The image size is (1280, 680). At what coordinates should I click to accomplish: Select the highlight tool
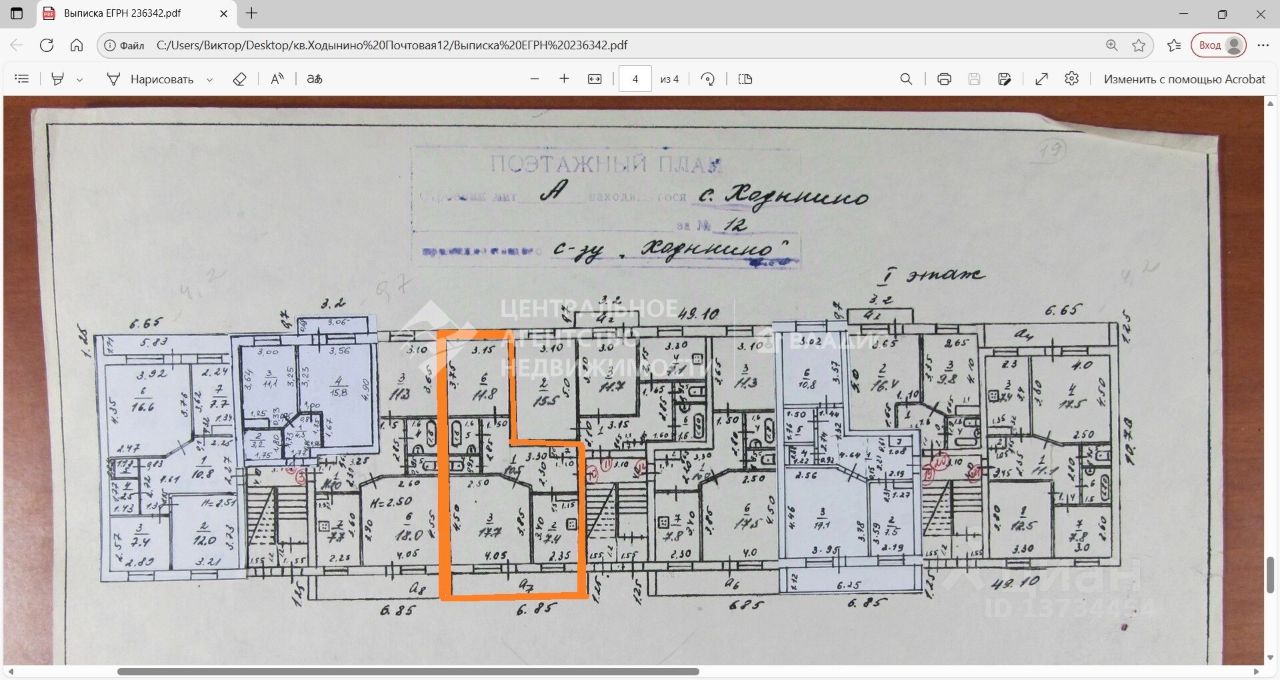pos(57,79)
